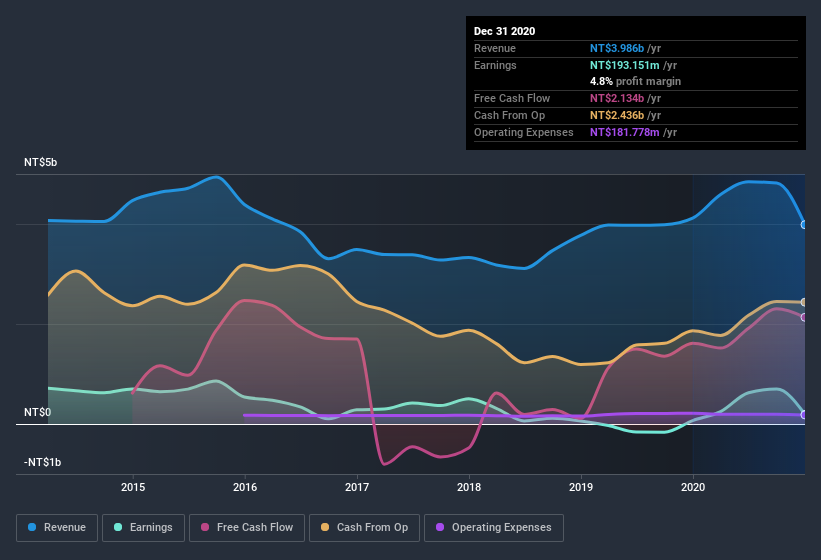Click the NT$2.134b free cash flow value
The width and height of the screenshot is (821, 560).
pyautogui.click(x=617, y=98)
